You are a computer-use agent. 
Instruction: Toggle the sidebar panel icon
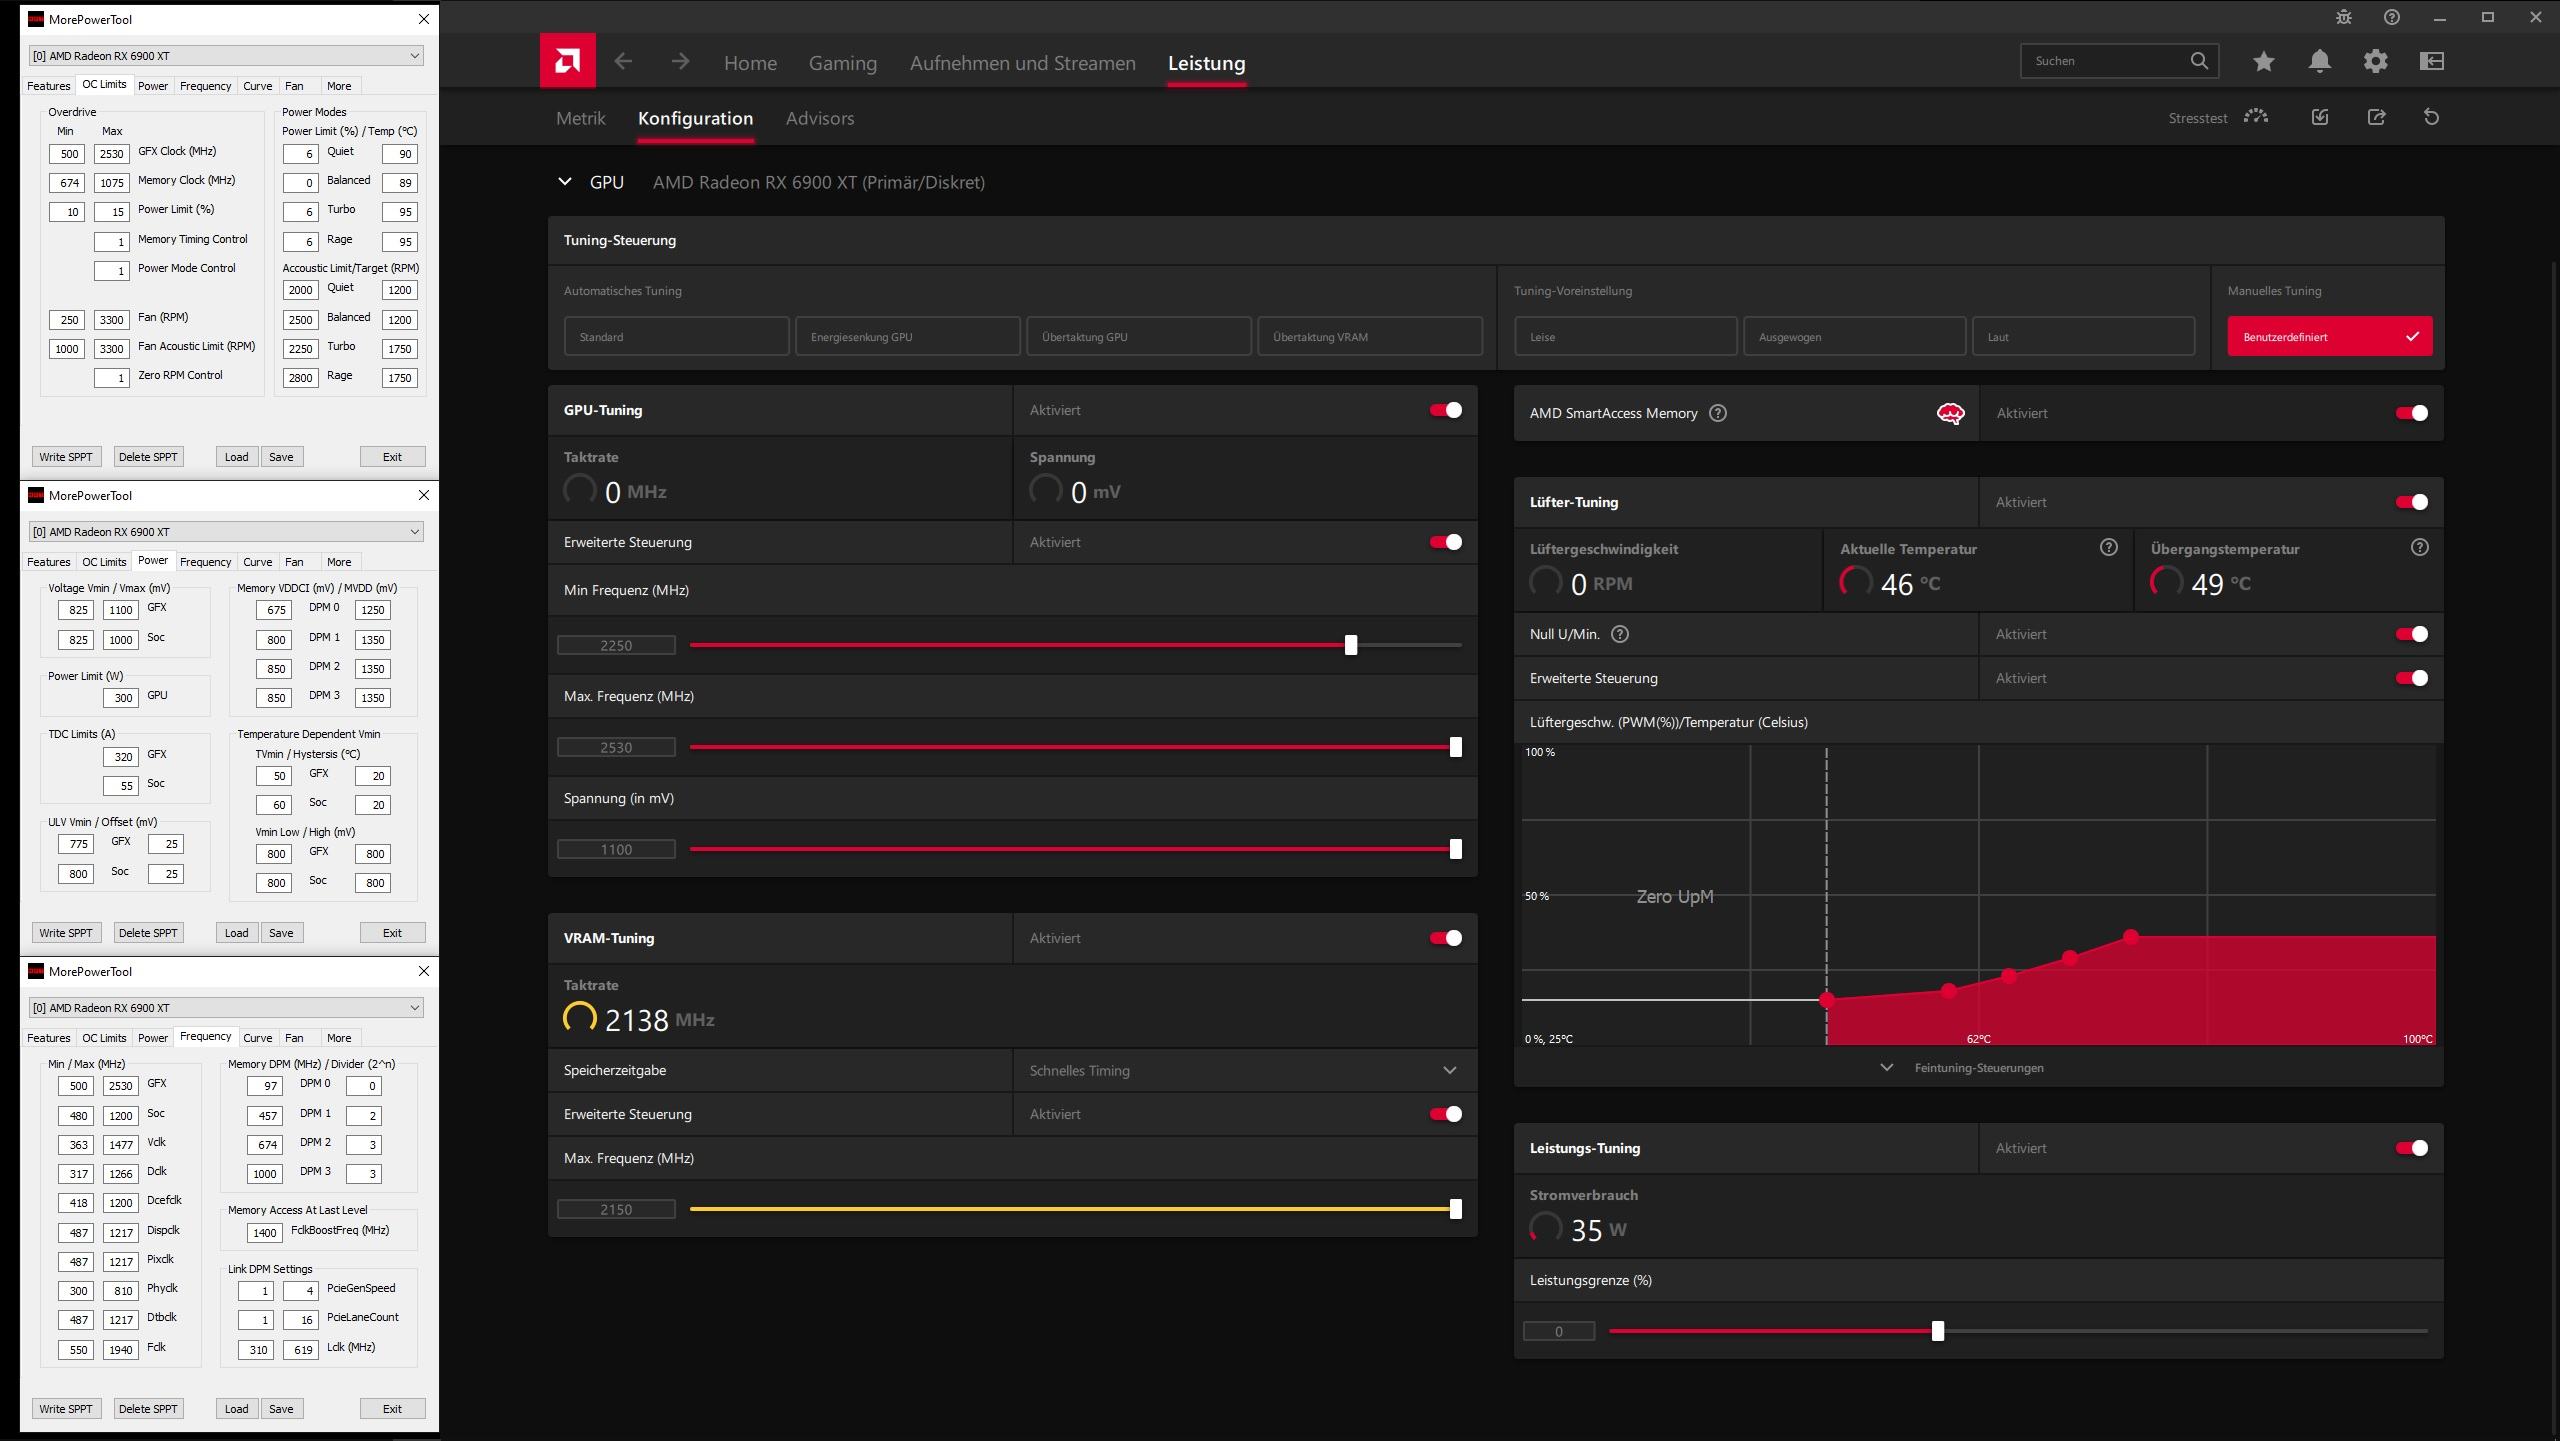pyautogui.click(x=2432, y=62)
